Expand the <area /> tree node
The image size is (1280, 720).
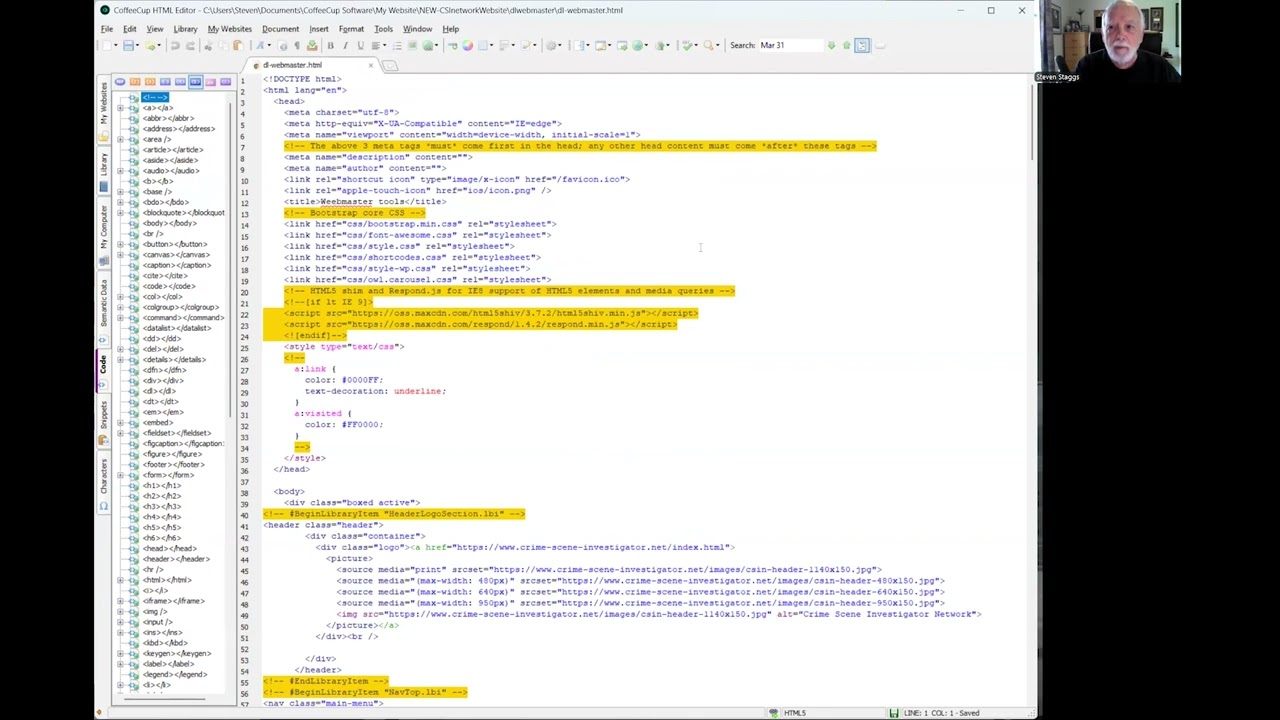tap(121, 139)
